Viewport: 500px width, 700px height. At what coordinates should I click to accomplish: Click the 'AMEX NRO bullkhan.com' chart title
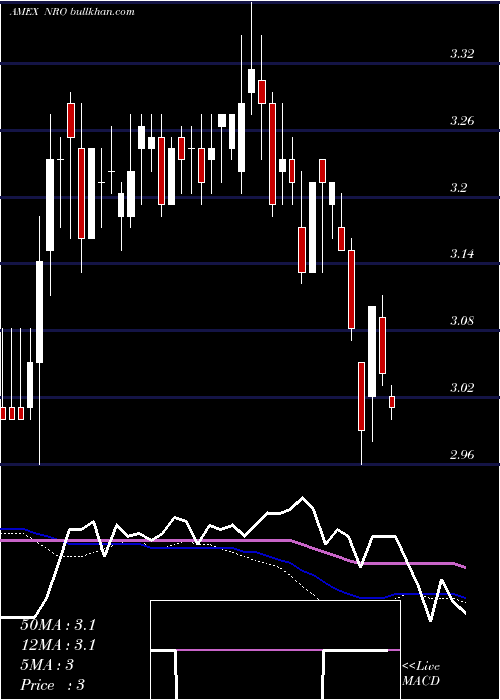[x=72, y=12]
